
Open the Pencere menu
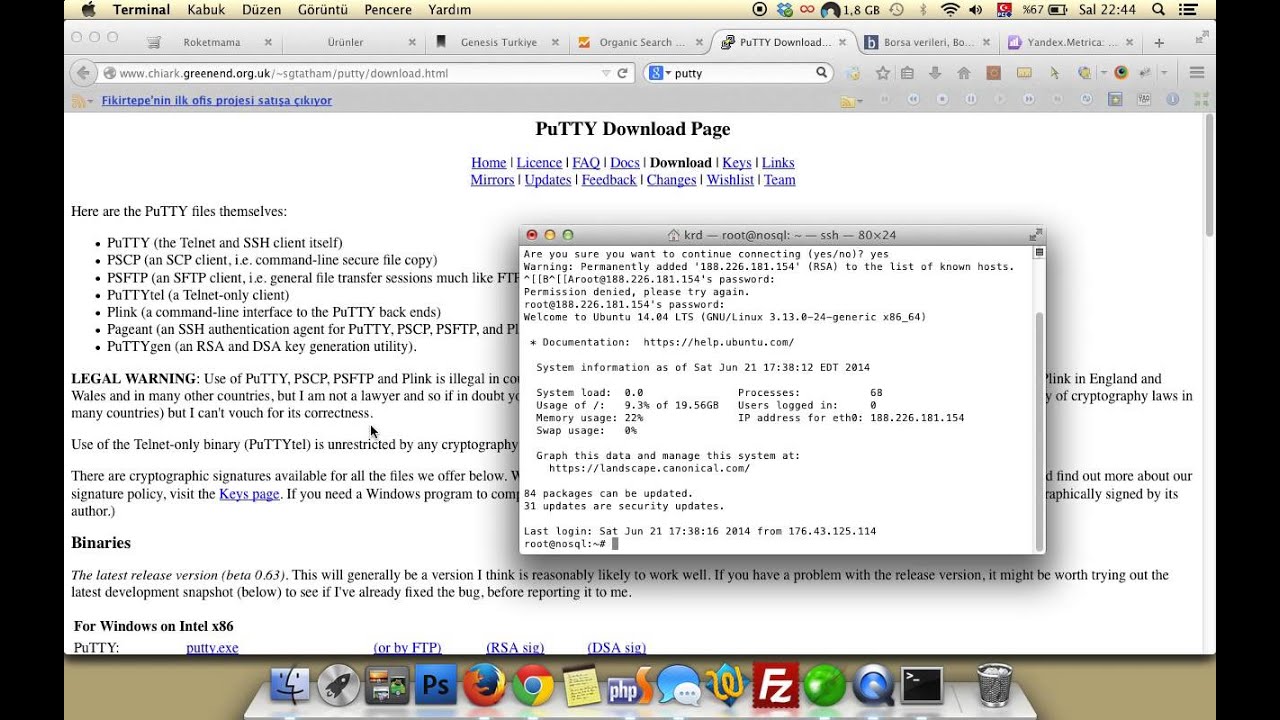coord(388,10)
